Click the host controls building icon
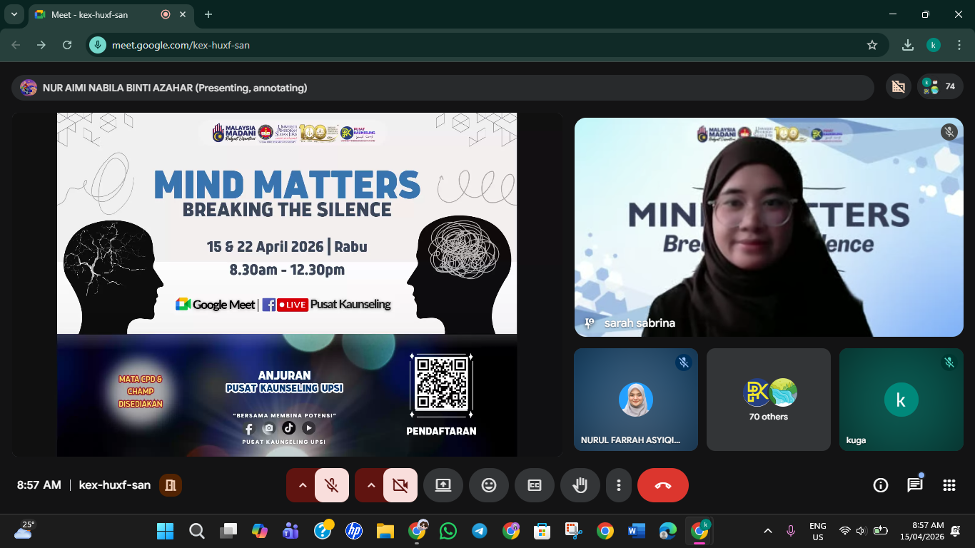The width and height of the screenshot is (977, 550). pos(171,485)
